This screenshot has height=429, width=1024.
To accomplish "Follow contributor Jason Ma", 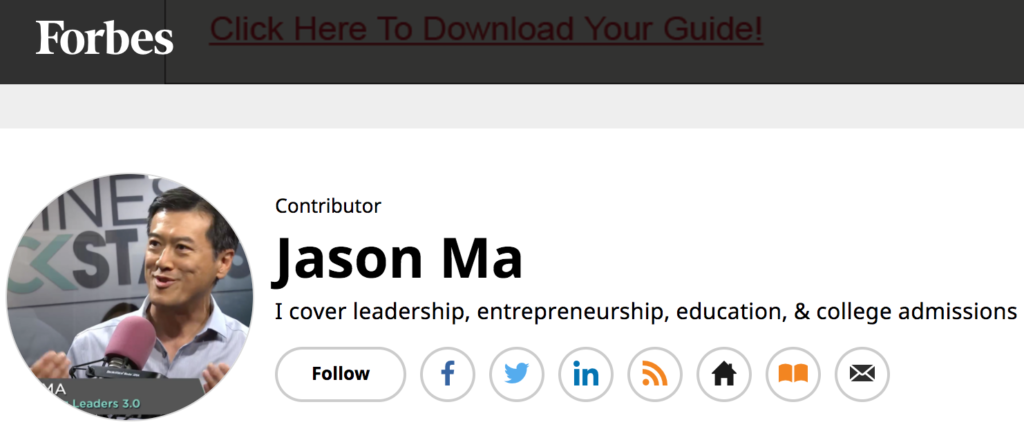I will point(340,374).
